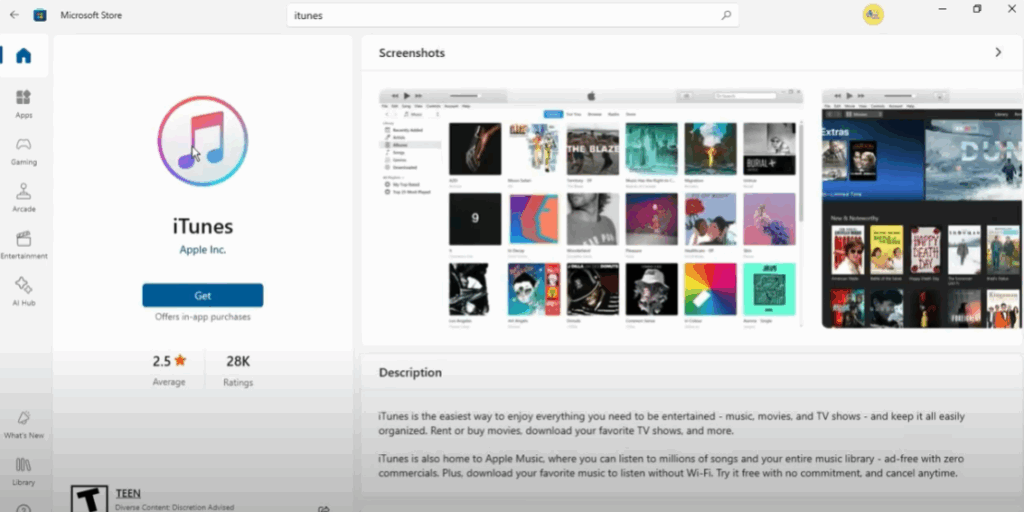Open Library in the sidebar
Viewport: 1024px width, 512px height.
point(24,472)
